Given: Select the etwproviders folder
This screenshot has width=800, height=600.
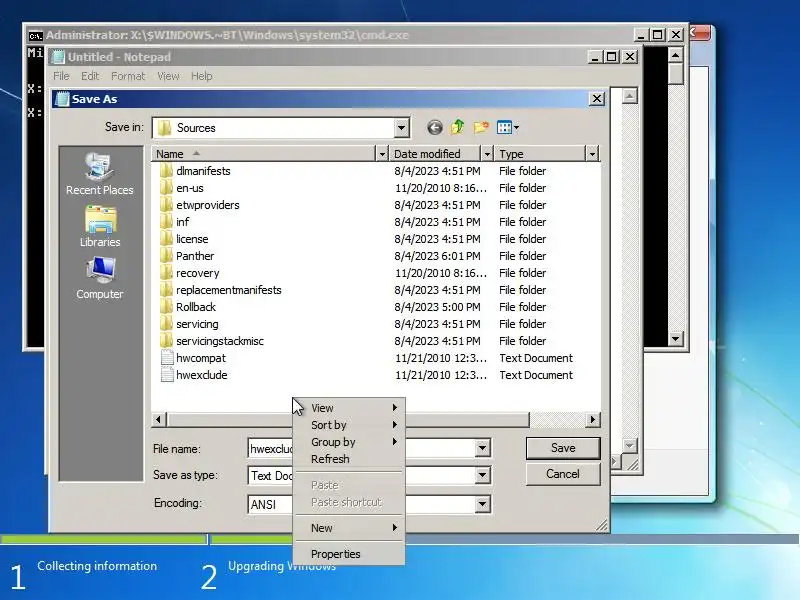Looking at the screenshot, I should 199,205.
